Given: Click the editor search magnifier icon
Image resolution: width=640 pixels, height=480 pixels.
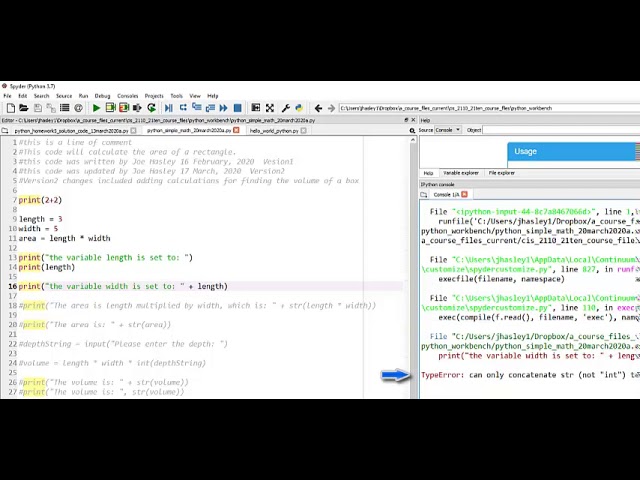Looking at the screenshot, I should point(412,131).
